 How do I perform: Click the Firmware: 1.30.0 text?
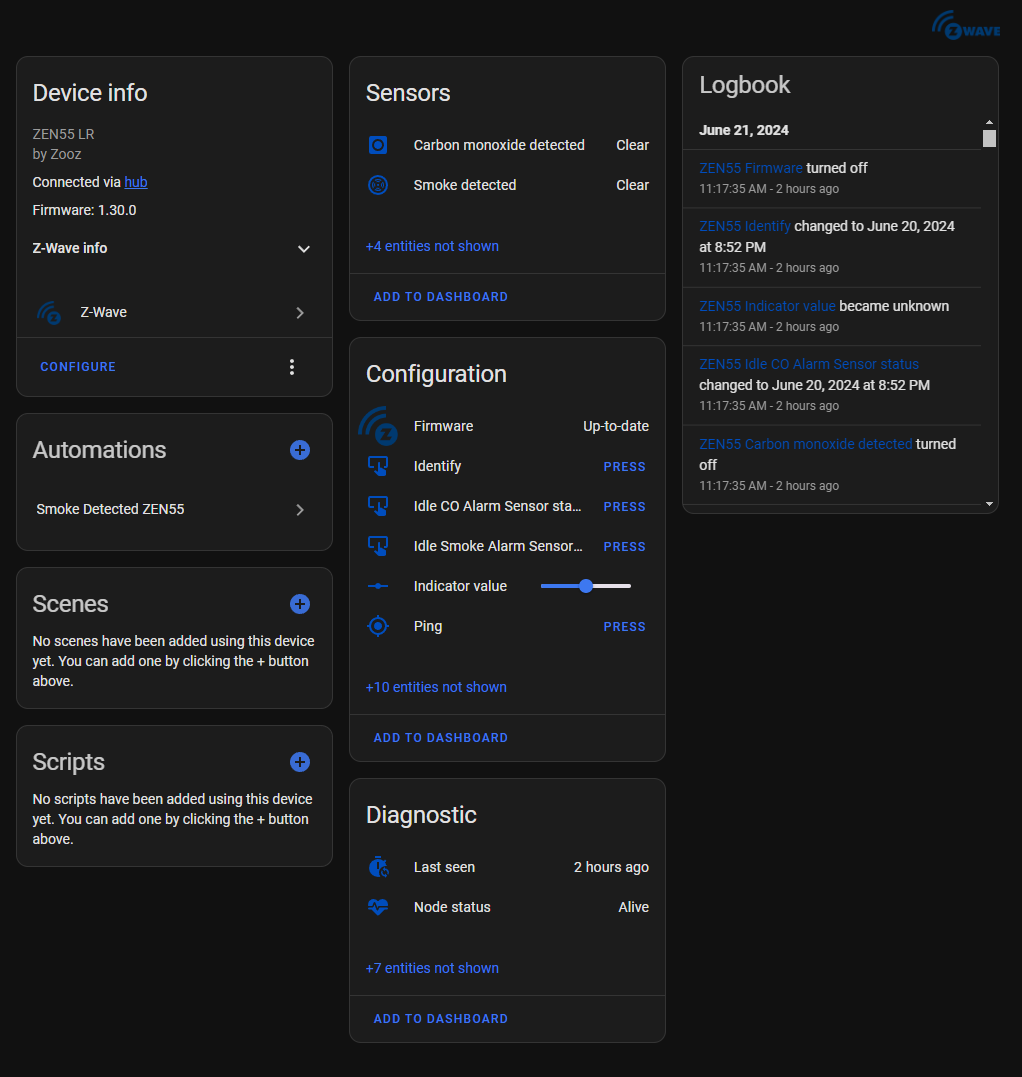[84, 210]
